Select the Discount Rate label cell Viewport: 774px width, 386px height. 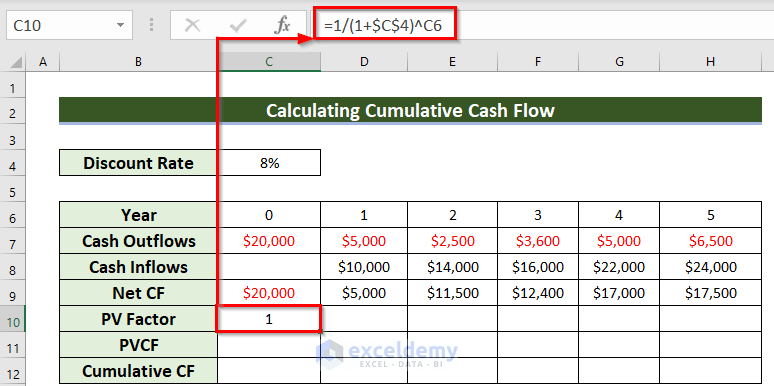point(138,162)
